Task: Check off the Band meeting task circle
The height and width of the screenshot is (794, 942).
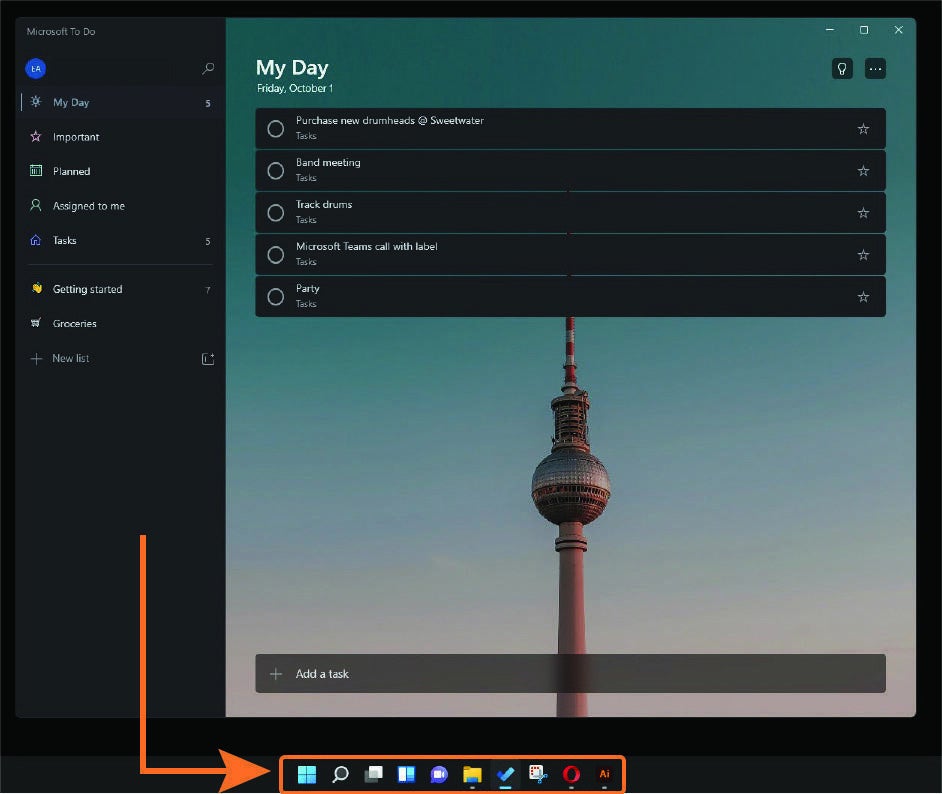Action: click(276, 171)
